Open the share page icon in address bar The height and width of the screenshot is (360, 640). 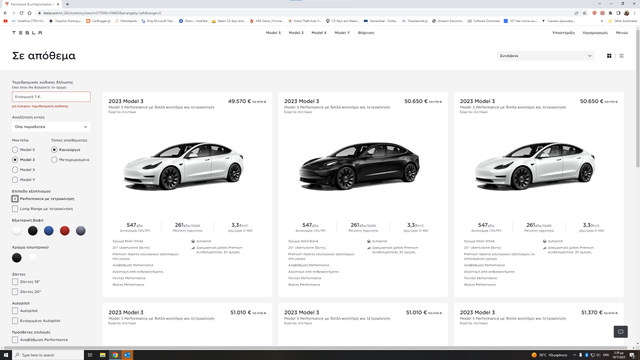pyautogui.click(x=576, y=13)
